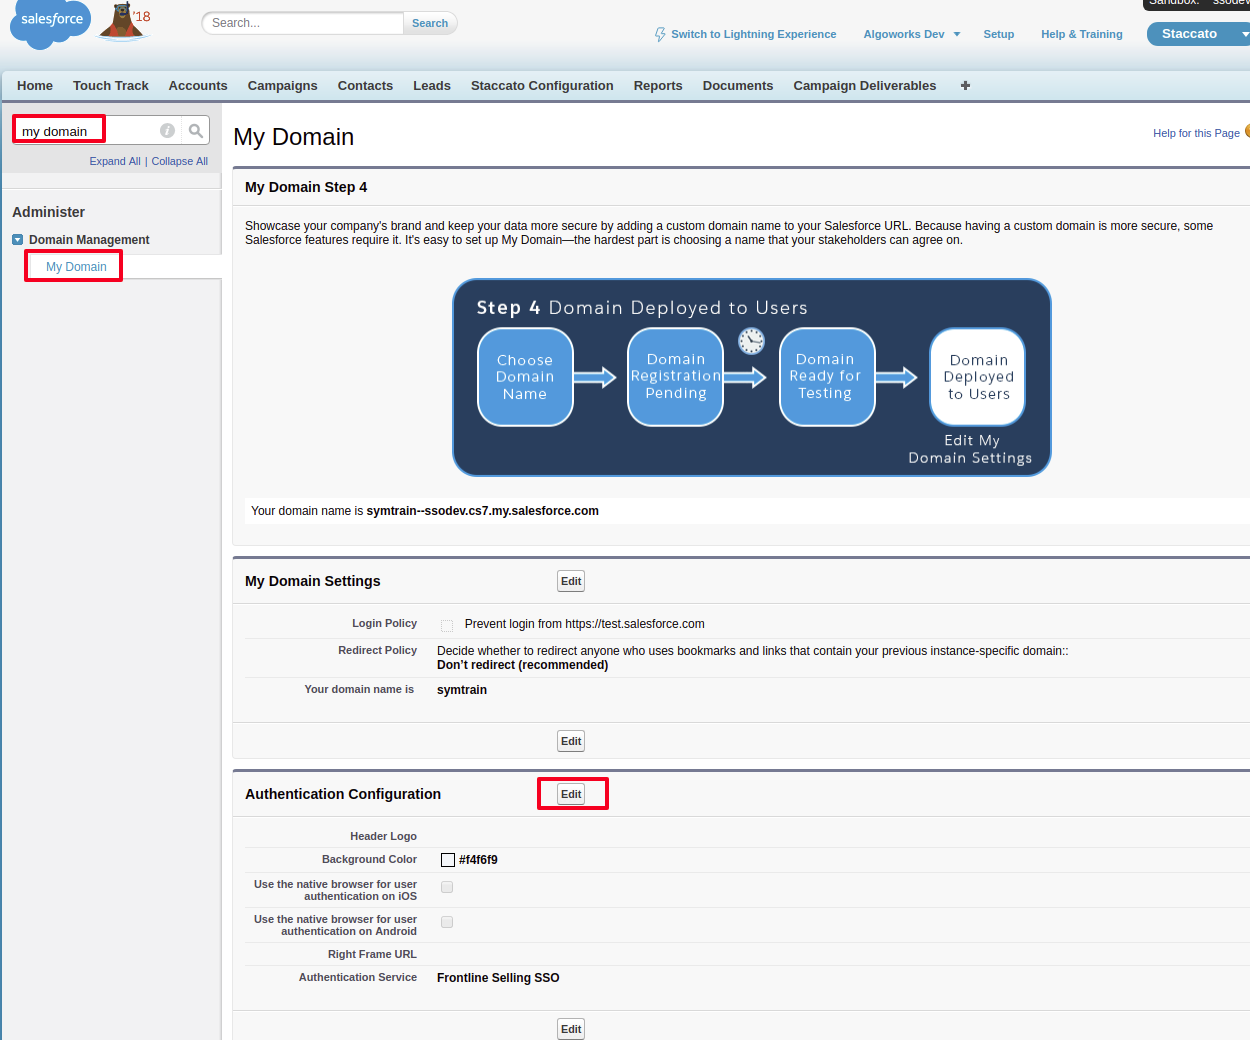
Task: Click the clock icon in domain diagram
Action: [751, 341]
